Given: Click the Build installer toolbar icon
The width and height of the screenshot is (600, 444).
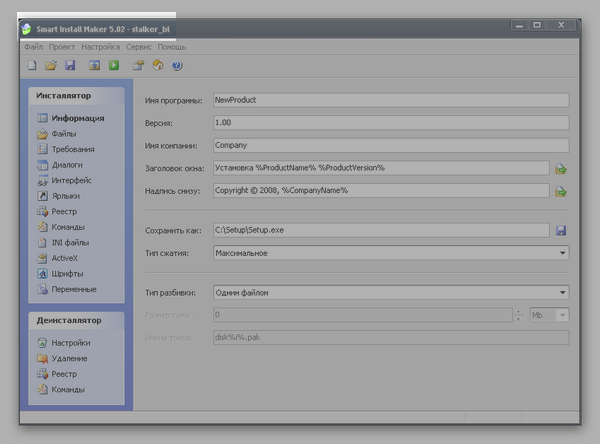Looking at the screenshot, I should click(x=95, y=66).
